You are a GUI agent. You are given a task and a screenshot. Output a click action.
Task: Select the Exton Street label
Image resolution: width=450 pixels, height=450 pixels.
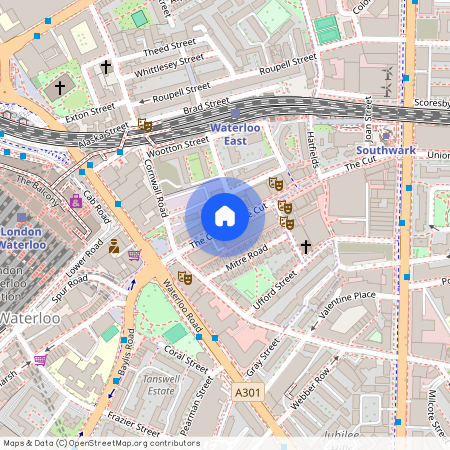(x=90, y=113)
